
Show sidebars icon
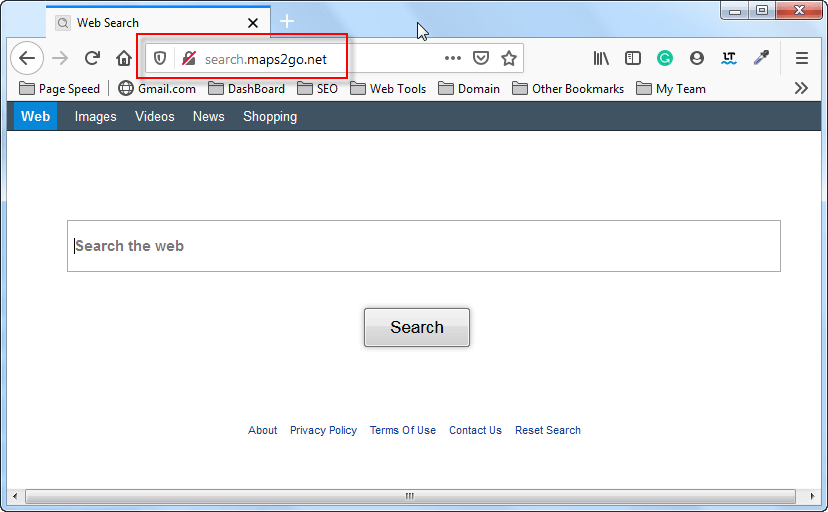(633, 58)
